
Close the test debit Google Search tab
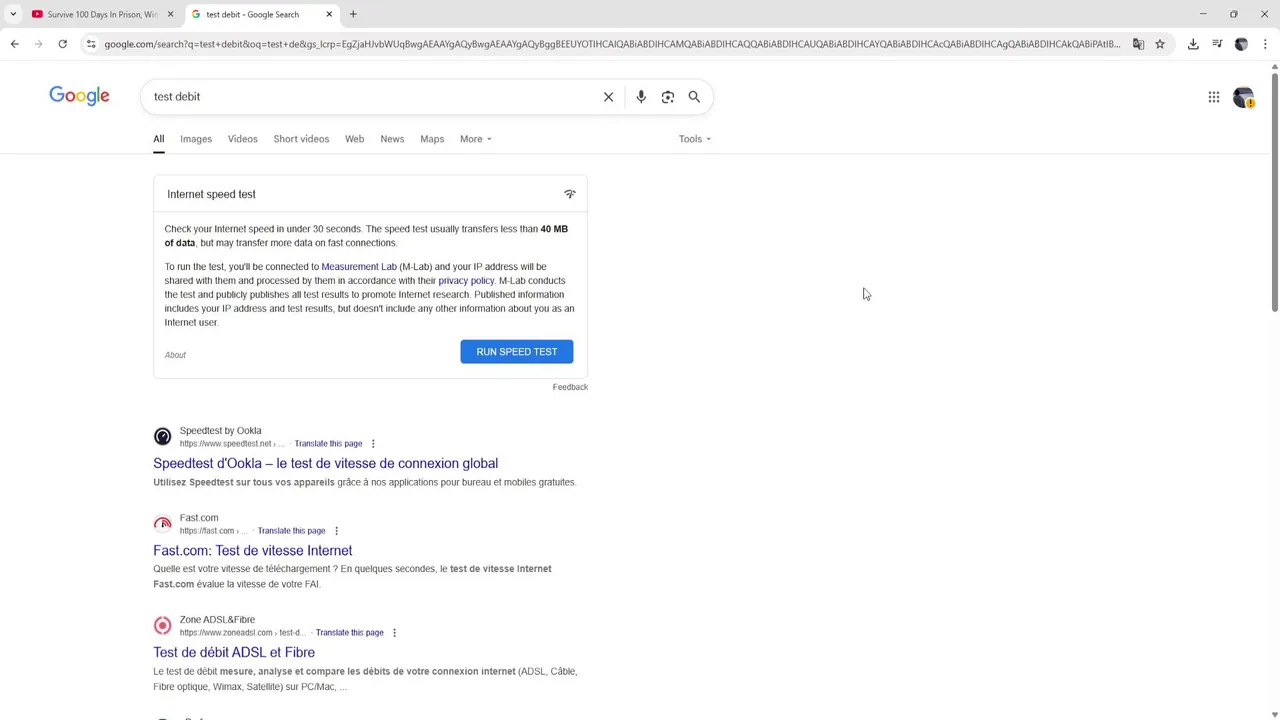click(x=329, y=14)
